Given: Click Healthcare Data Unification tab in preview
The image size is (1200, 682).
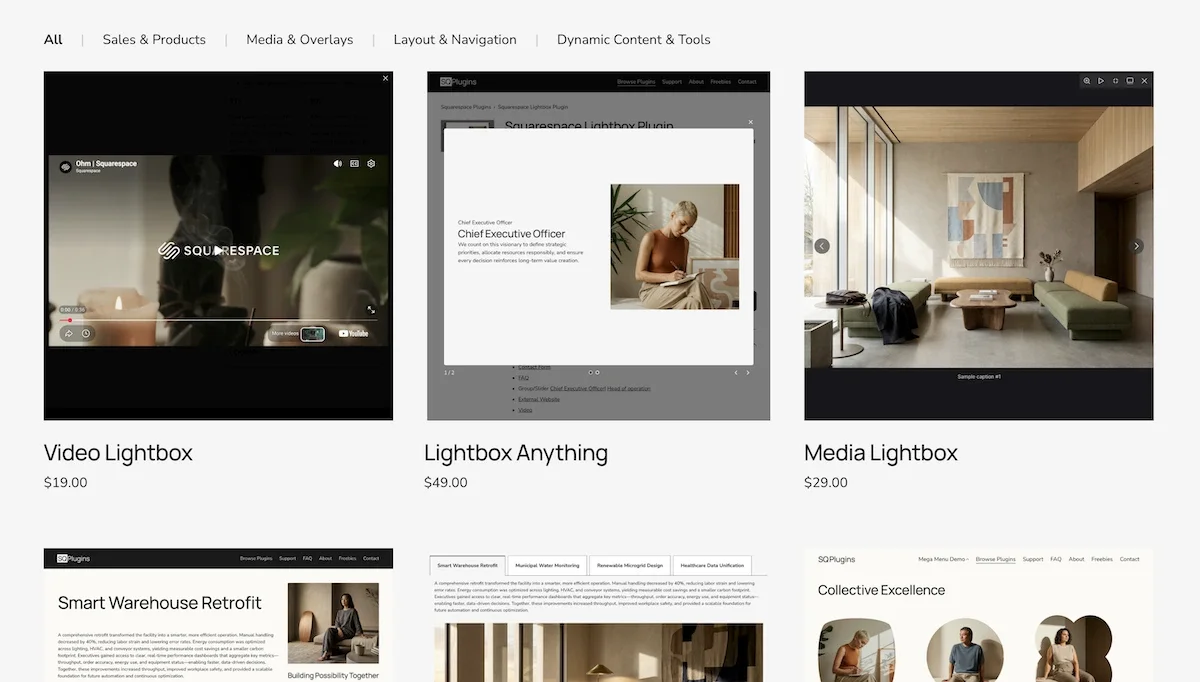Looking at the screenshot, I should click(712, 565).
